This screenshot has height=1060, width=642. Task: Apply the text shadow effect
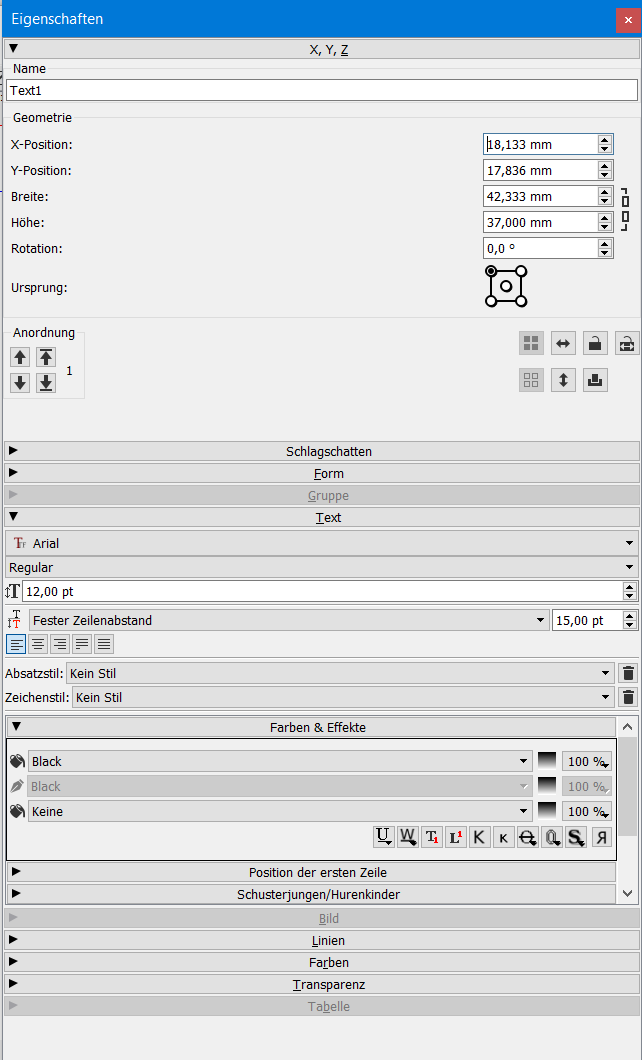pyautogui.click(x=576, y=837)
